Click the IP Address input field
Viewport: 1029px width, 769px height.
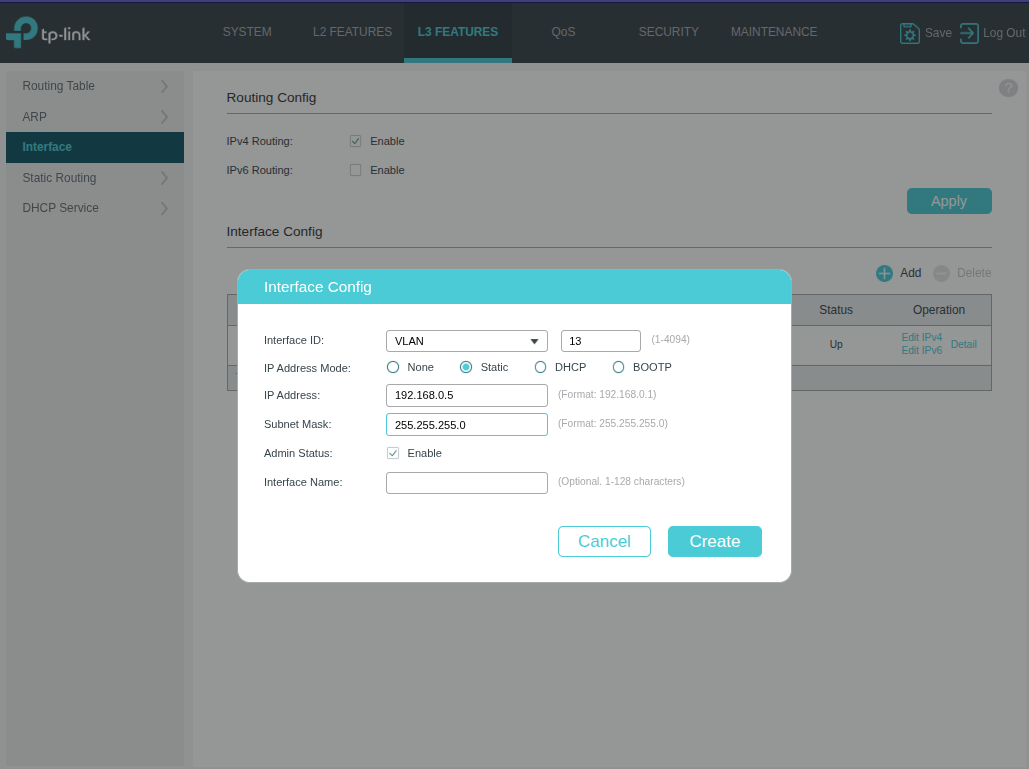coord(467,395)
